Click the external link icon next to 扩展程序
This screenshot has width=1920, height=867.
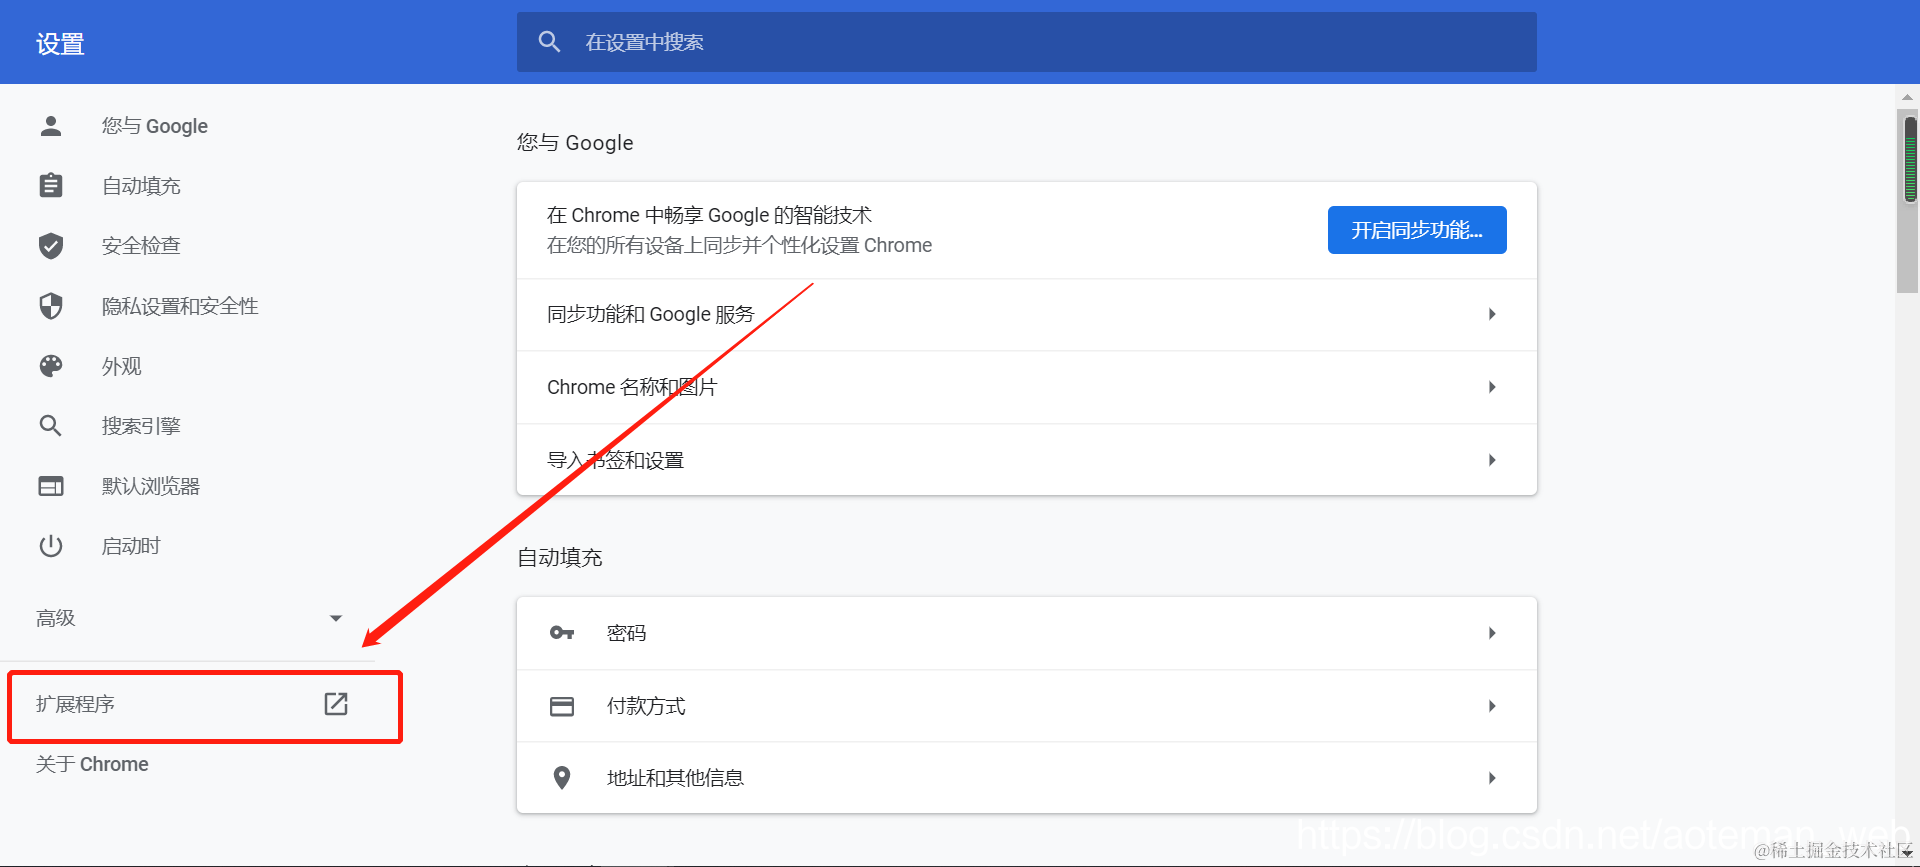(x=336, y=704)
